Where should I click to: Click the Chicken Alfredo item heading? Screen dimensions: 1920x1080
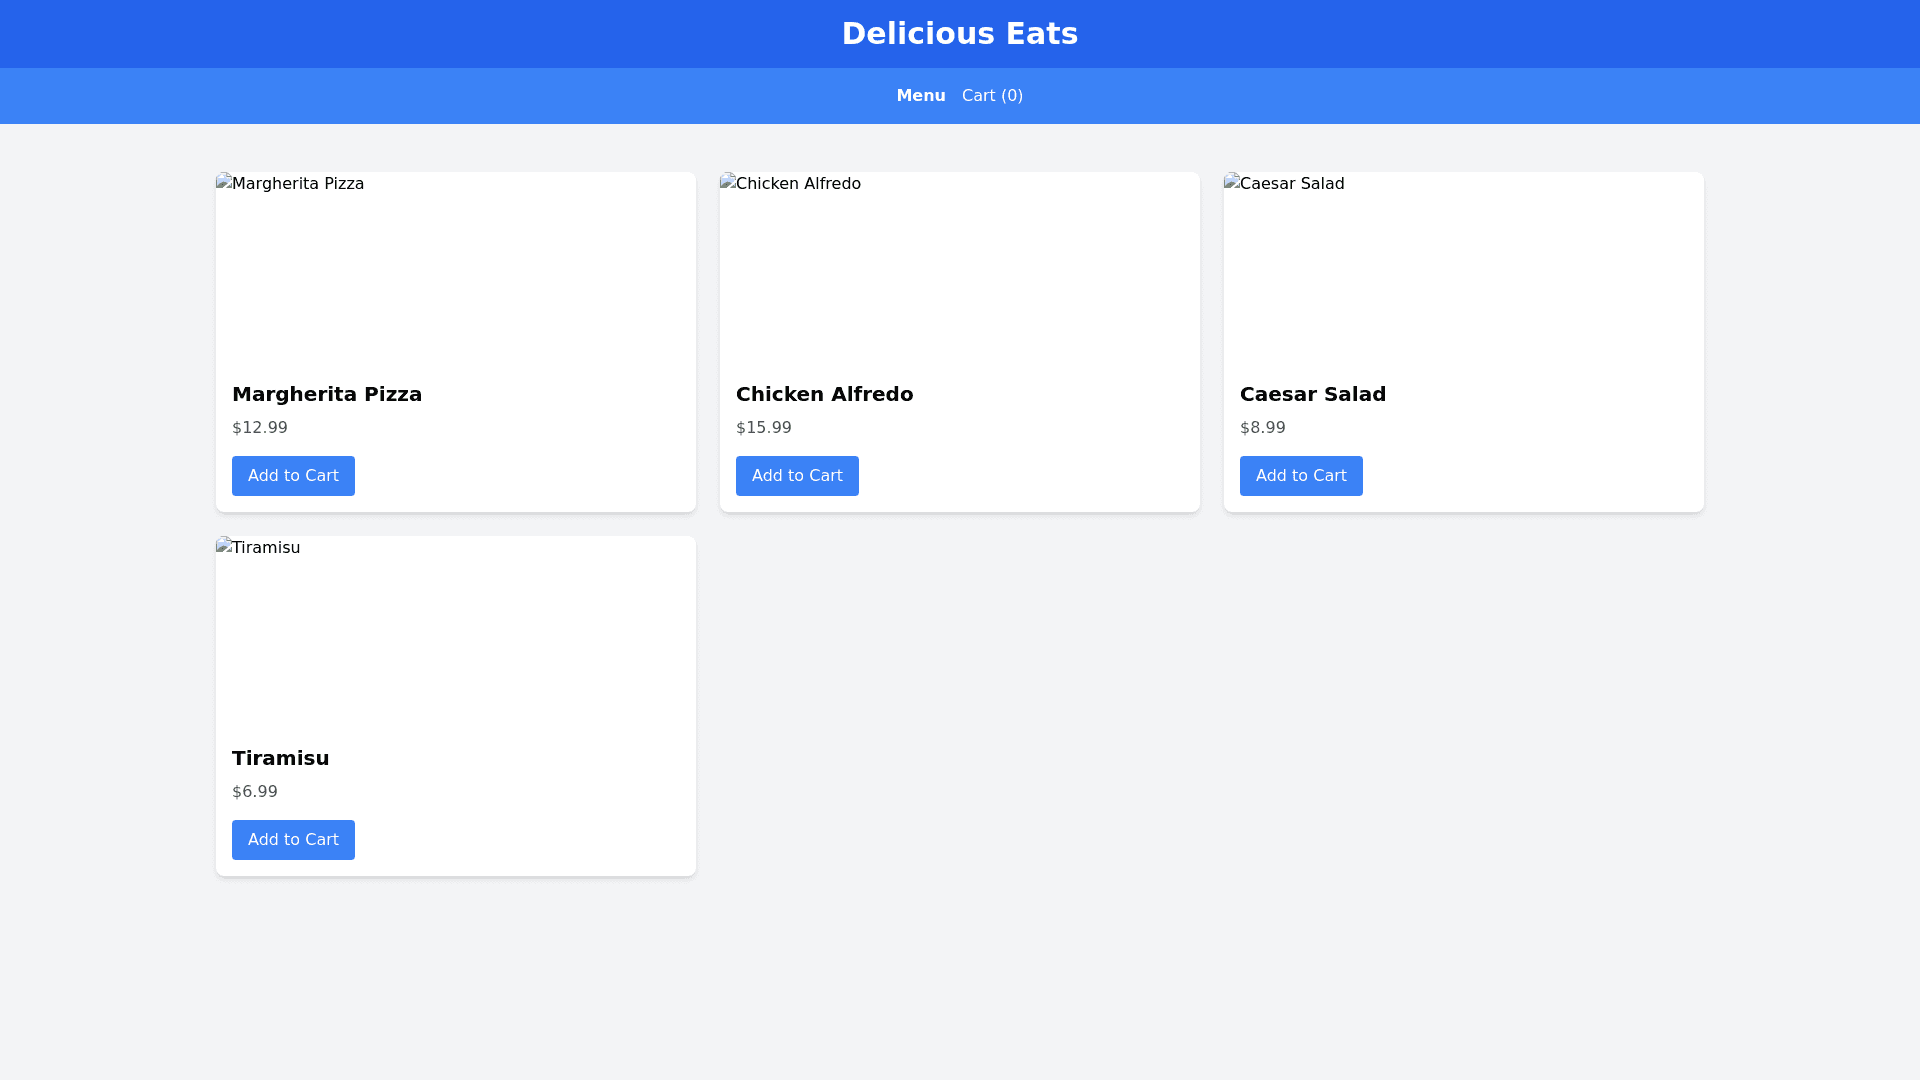(x=824, y=394)
